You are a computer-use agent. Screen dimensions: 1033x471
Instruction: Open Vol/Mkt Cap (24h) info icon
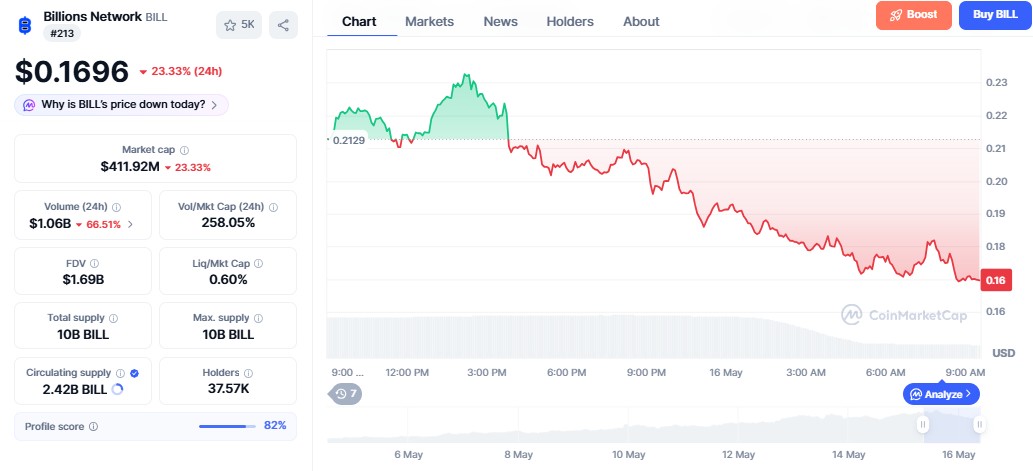click(273, 207)
